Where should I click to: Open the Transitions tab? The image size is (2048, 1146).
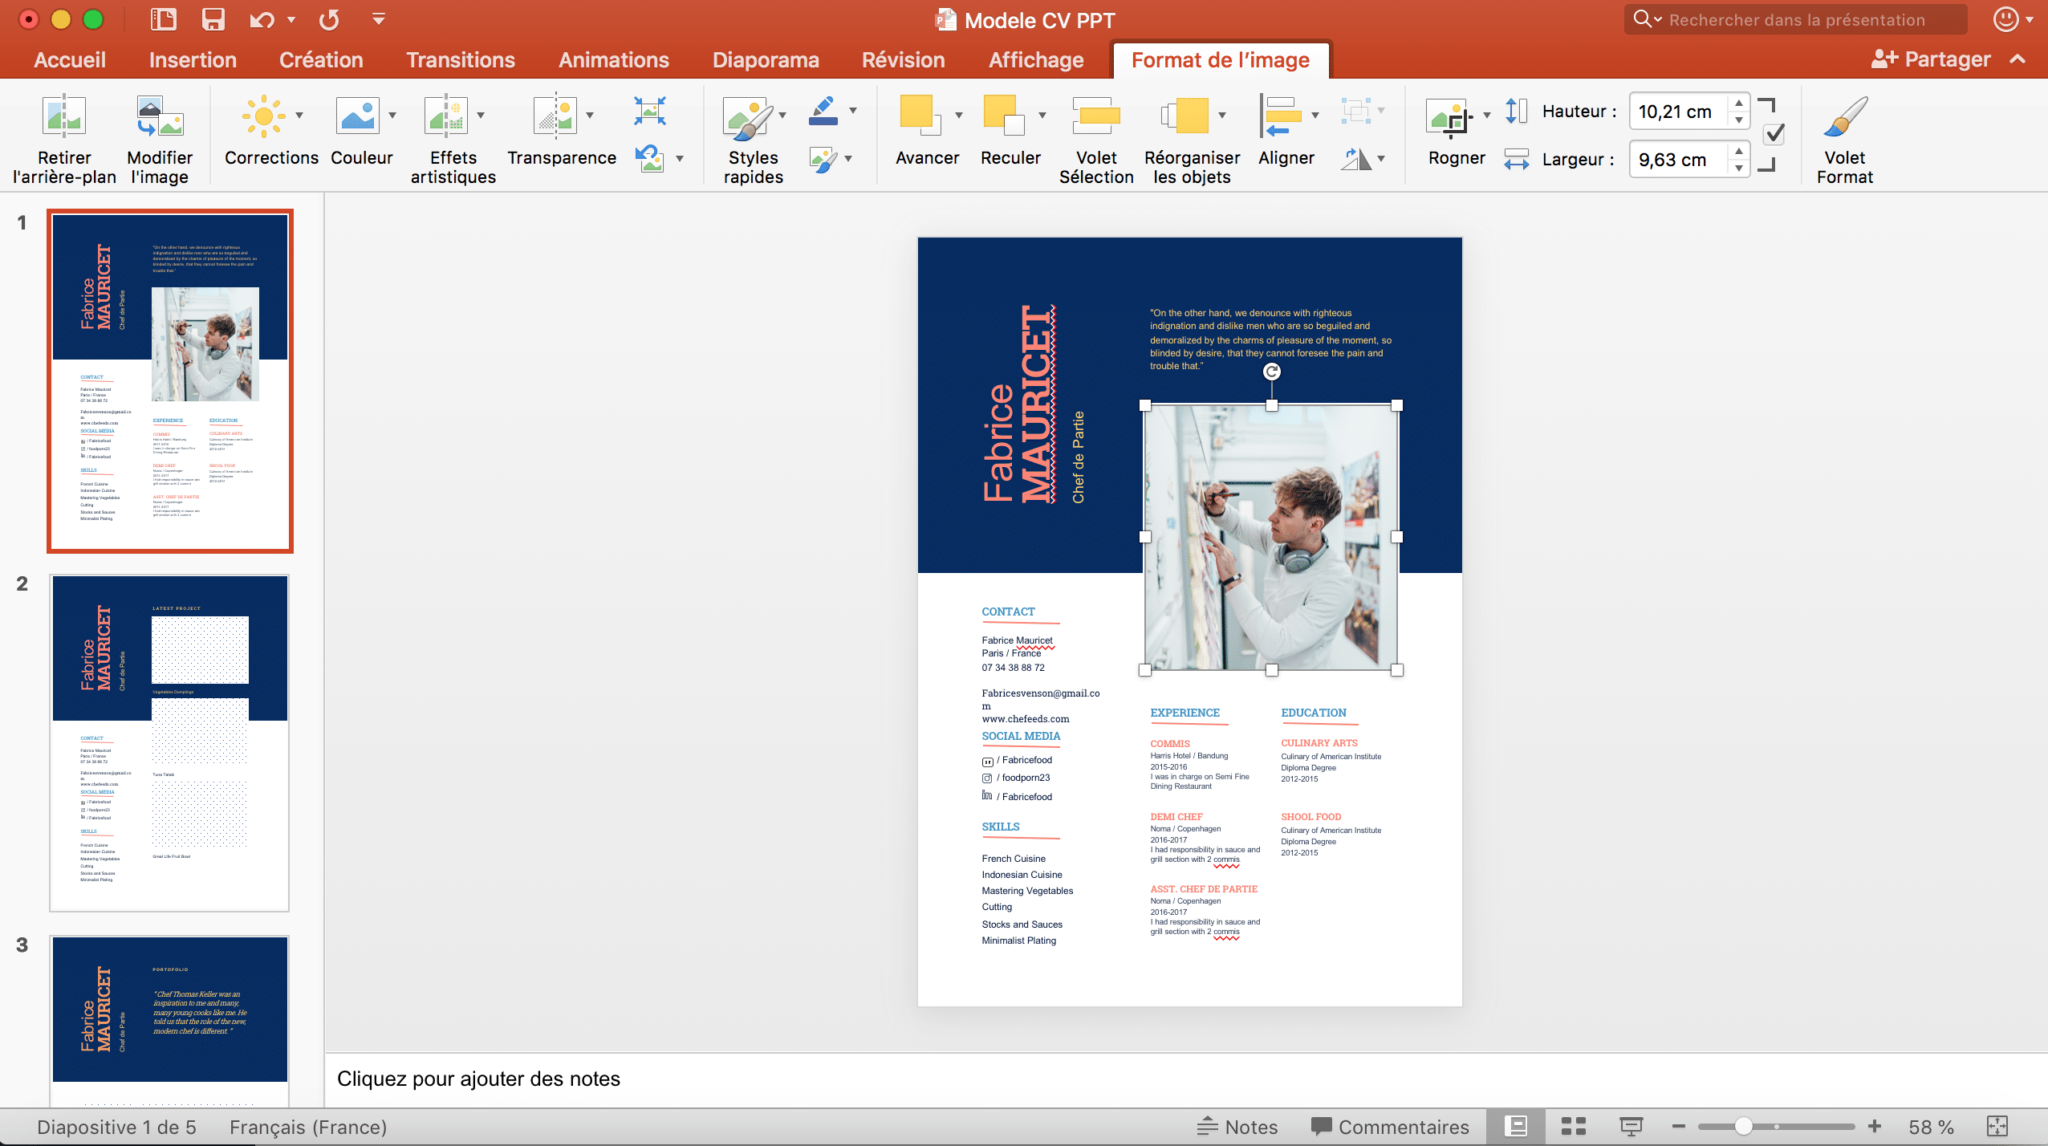tap(460, 60)
